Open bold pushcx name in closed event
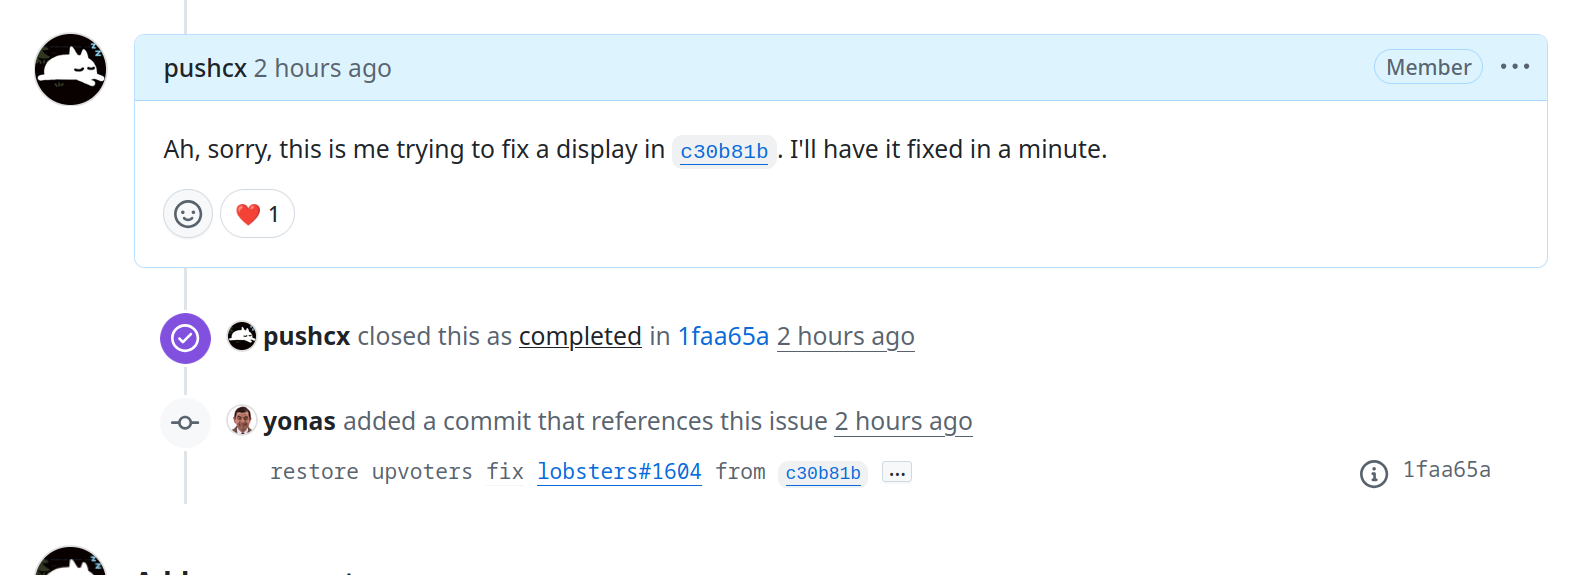1575x575 pixels. (306, 336)
